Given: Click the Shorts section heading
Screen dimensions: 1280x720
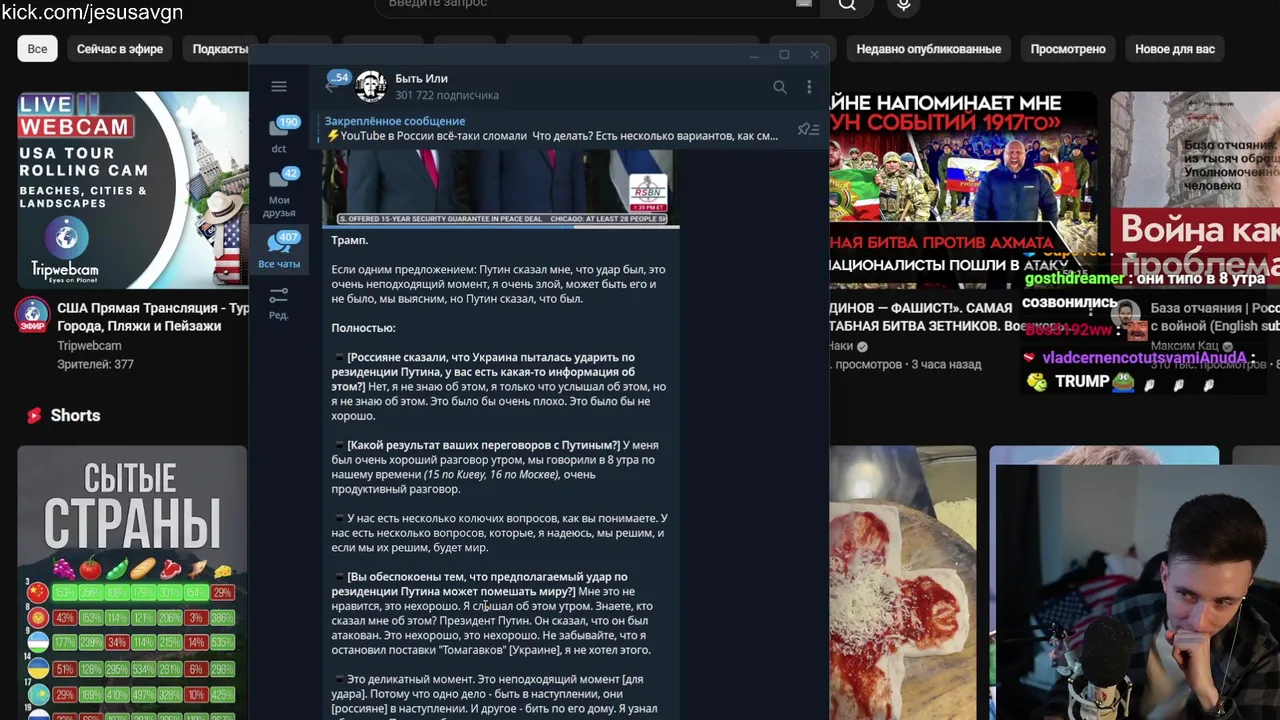Looking at the screenshot, I should [x=75, y=415].
